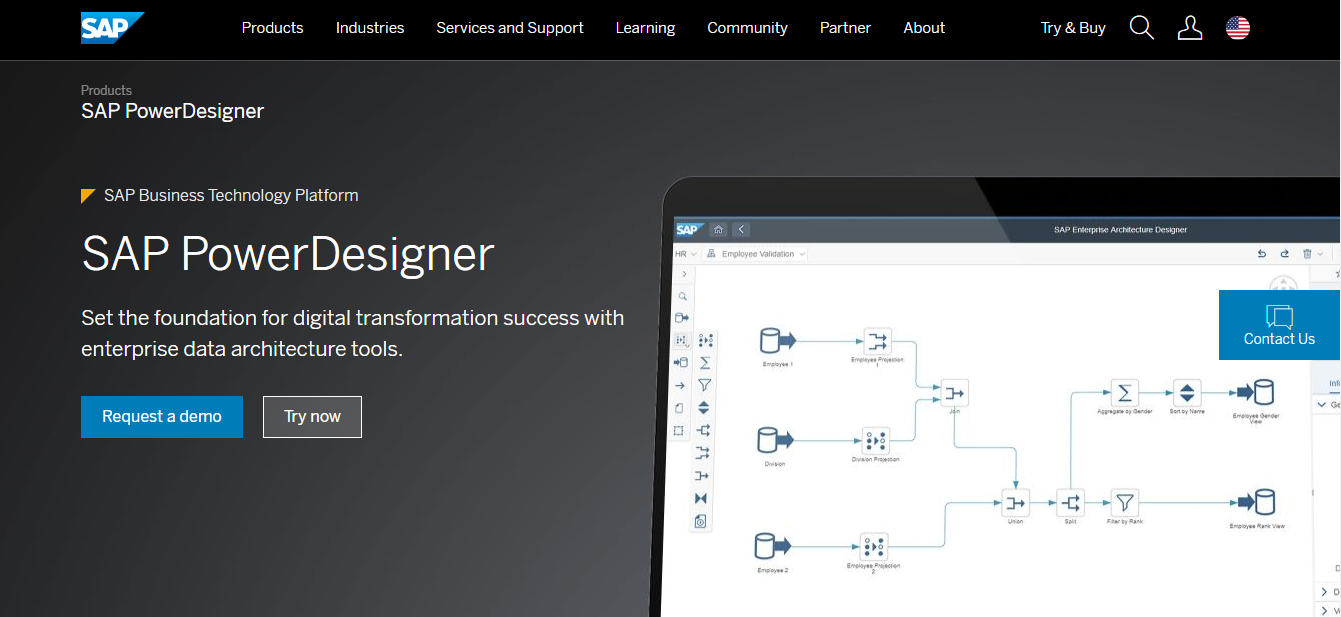Viewport: 1341px width, 617px height.
Task: Click the SAP Business Technology Platform label
Action: [x=231, y=195]
